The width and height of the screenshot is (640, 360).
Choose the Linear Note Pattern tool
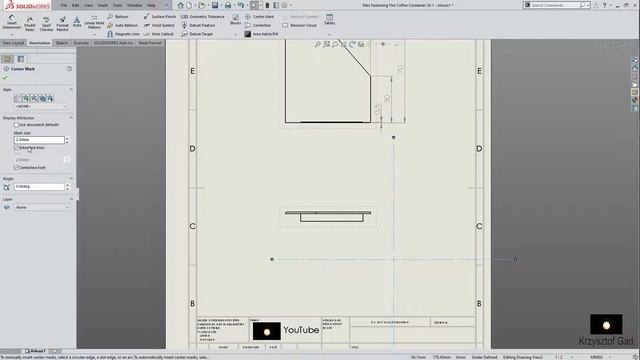tap(94, 22)
